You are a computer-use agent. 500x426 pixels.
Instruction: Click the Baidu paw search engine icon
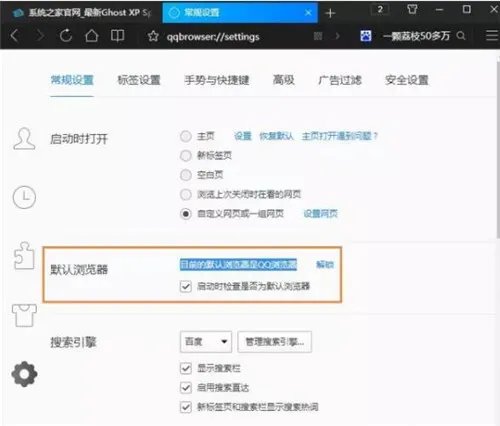point(366,36)
